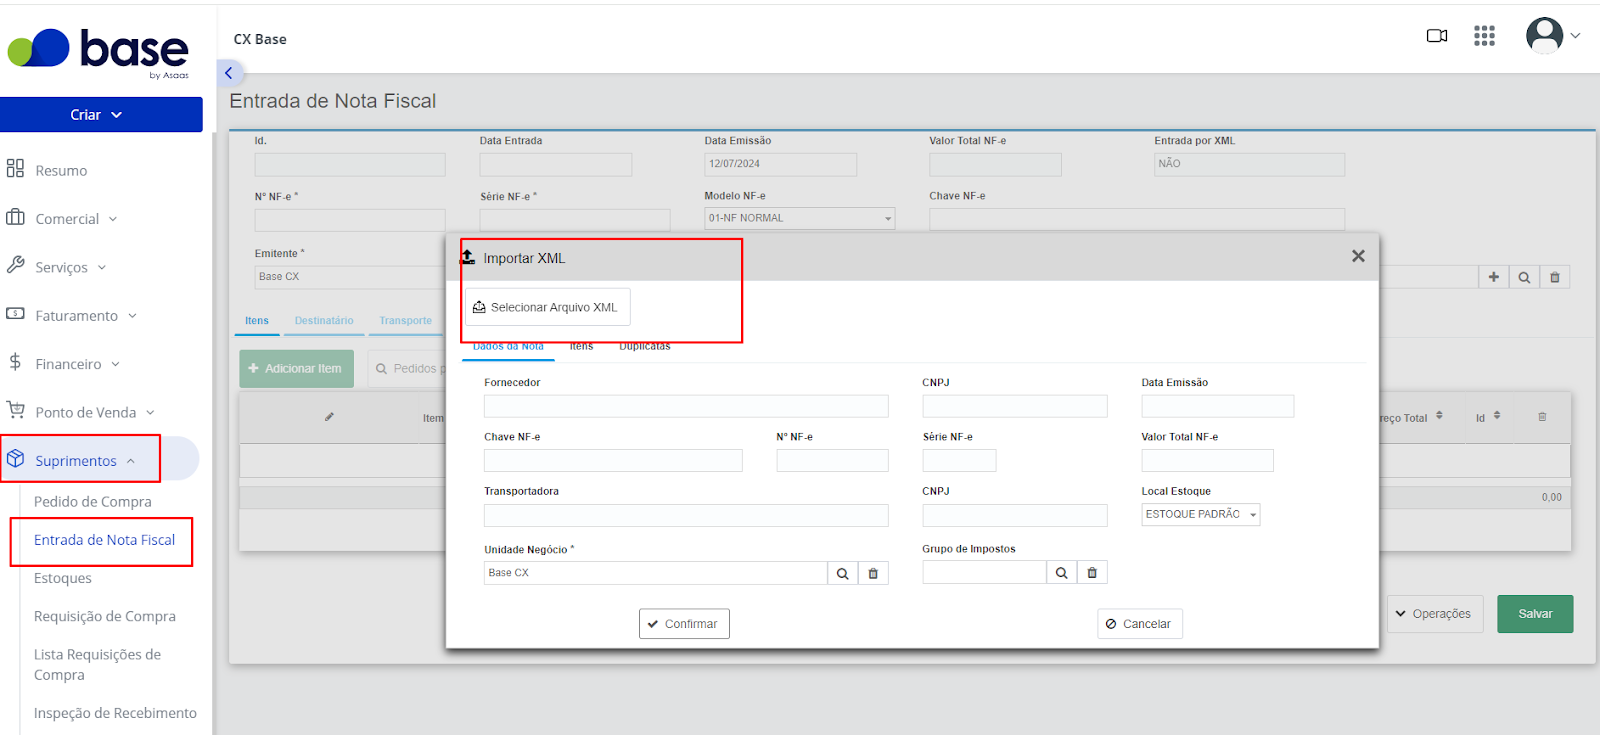Click the dialog Chave NF-e field
Screen dimensions: 1600x735
[x=613, y=460]
